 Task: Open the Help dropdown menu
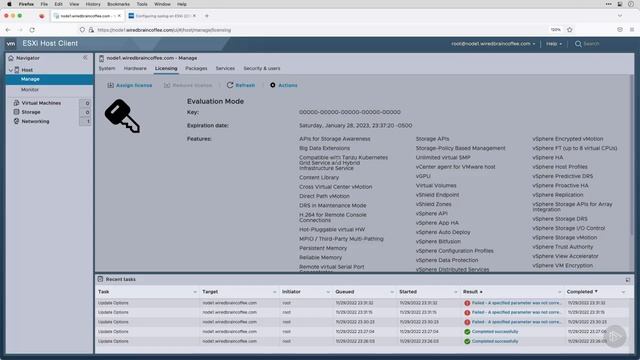(554, 44)
